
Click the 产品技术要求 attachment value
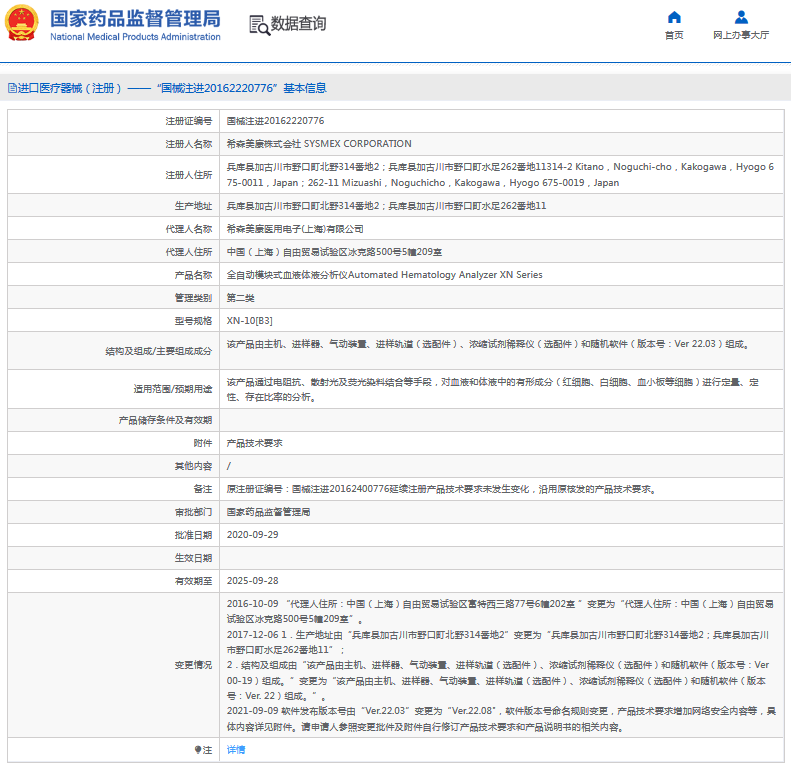pos(254,443)
